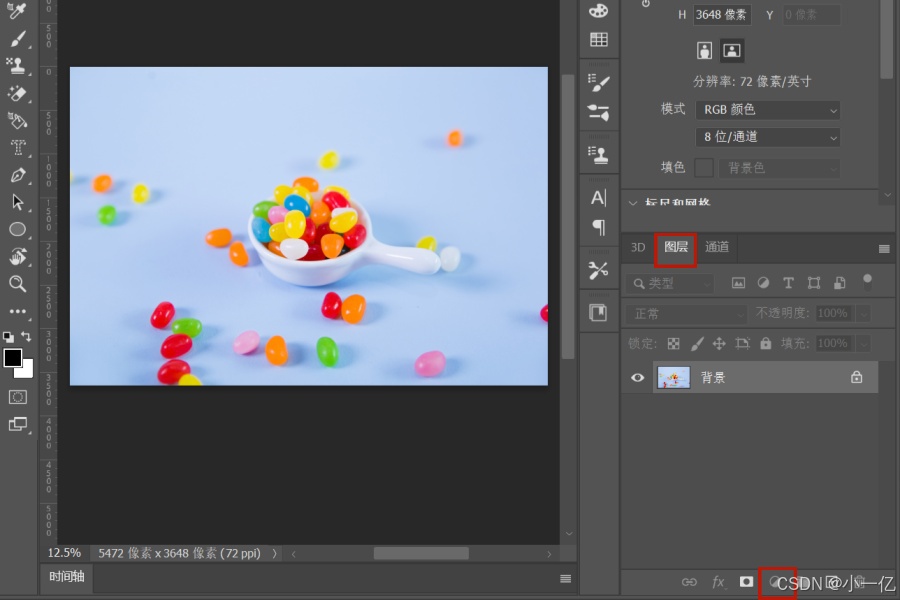
Task: Open the Swatches grid panel
Action: point(599,39)
